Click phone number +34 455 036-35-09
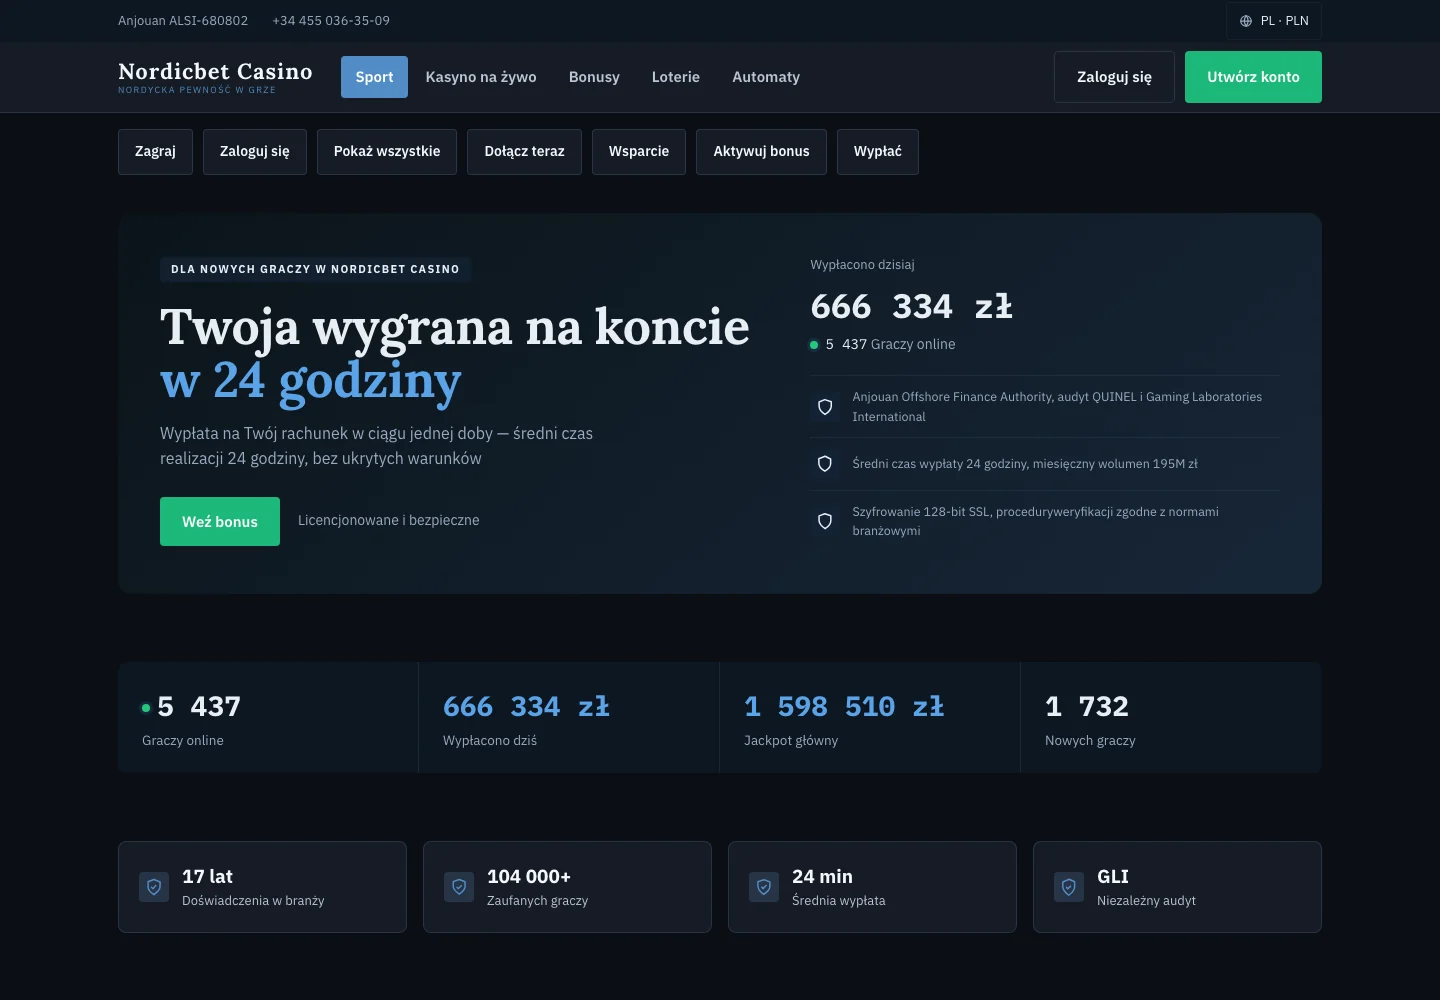Image resolution: width=1440 pixels, height=1000 pixels. pos(331,21)
